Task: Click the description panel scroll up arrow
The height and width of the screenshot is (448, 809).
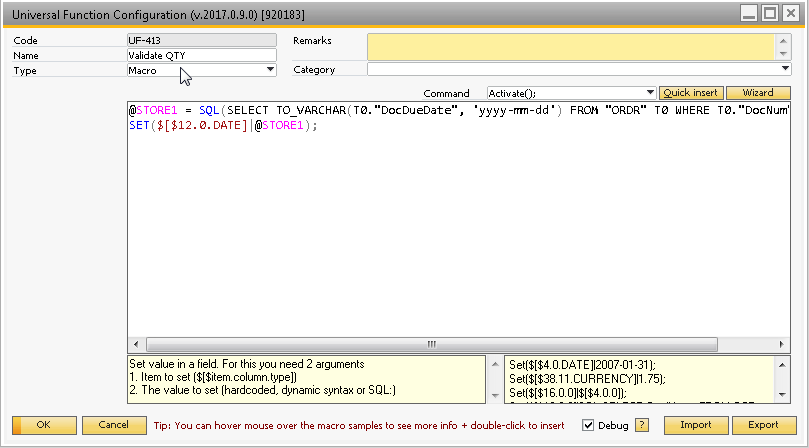Action: (495, 364)
